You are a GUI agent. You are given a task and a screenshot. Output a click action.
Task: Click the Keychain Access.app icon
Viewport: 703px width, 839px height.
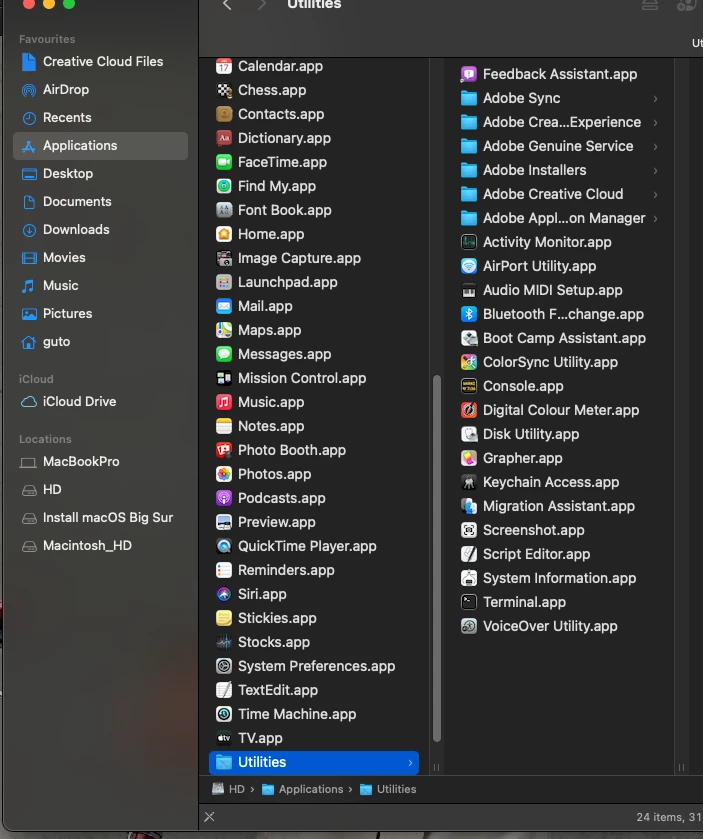[x=469, y=482]
